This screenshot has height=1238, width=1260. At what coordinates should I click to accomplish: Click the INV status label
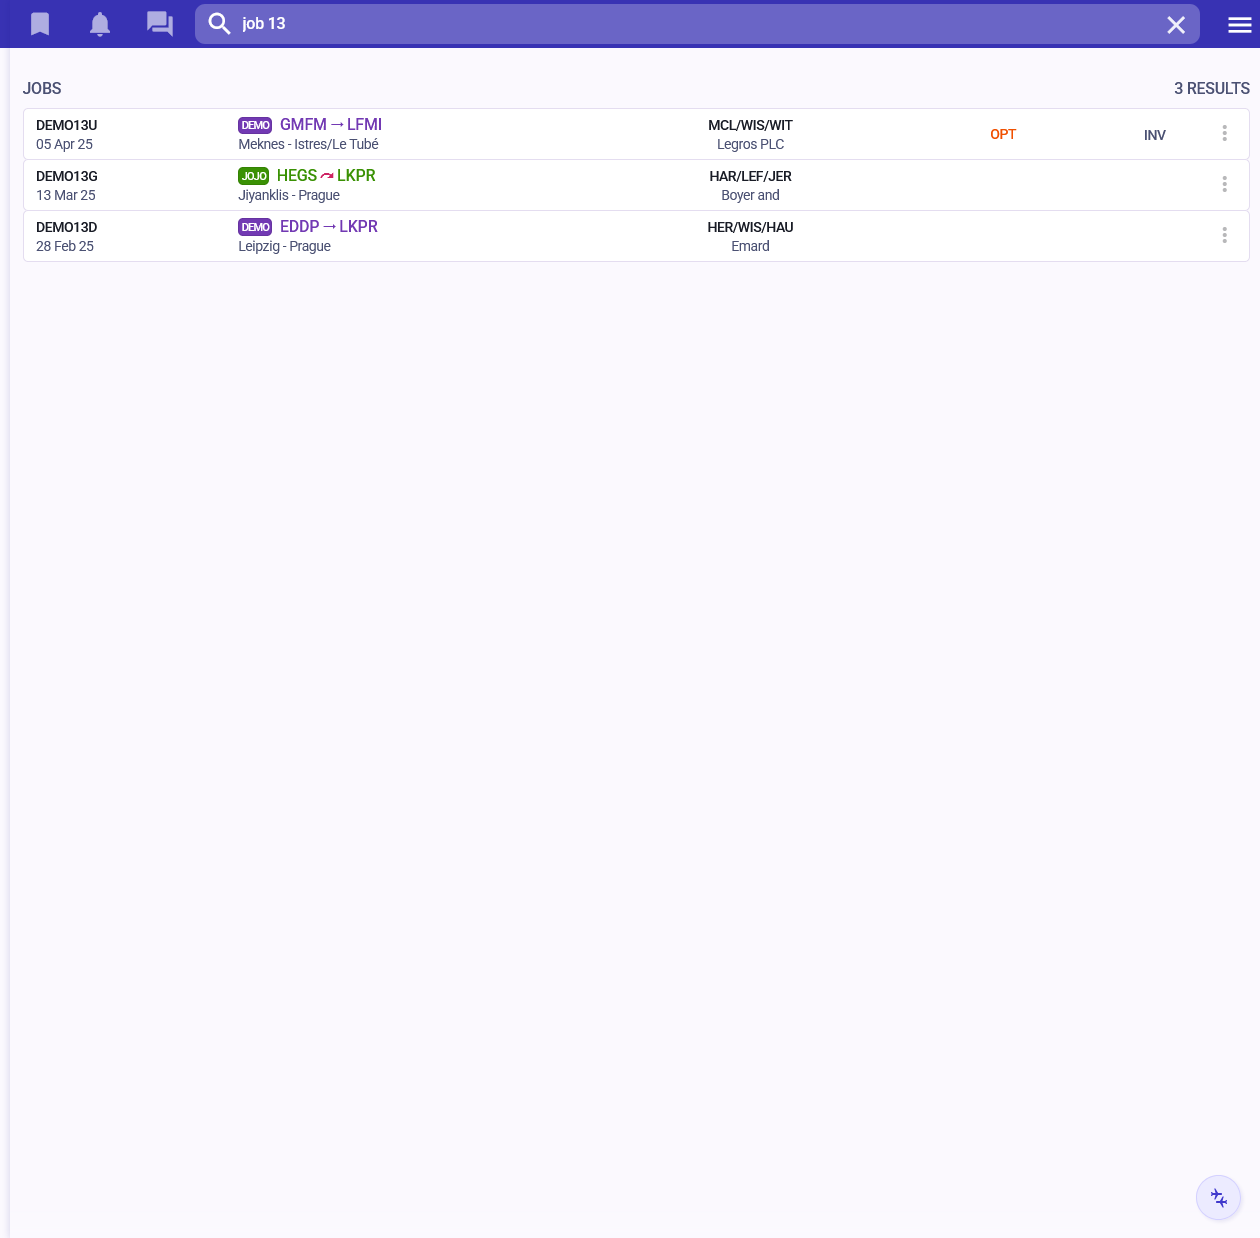pos(1154,135)
